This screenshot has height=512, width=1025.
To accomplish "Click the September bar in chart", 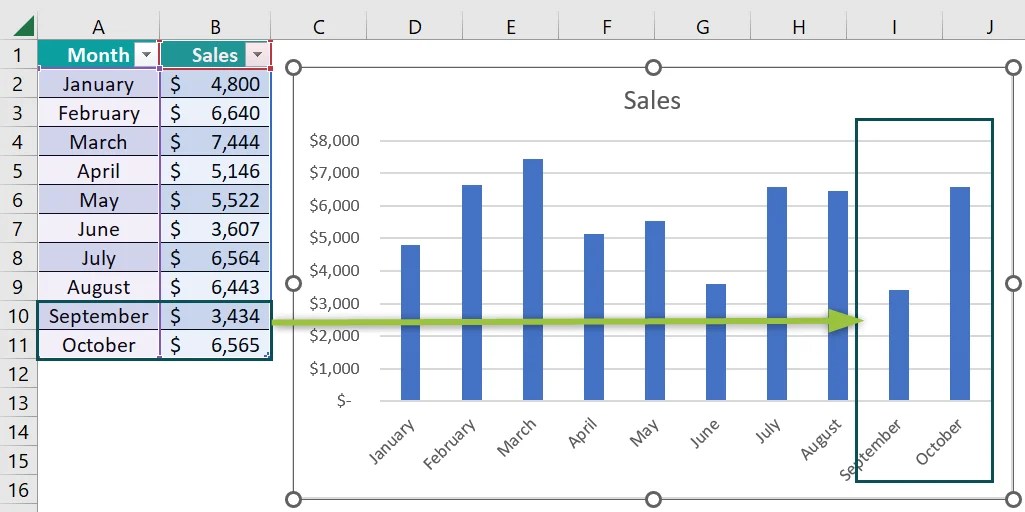I will pos(899,345).
